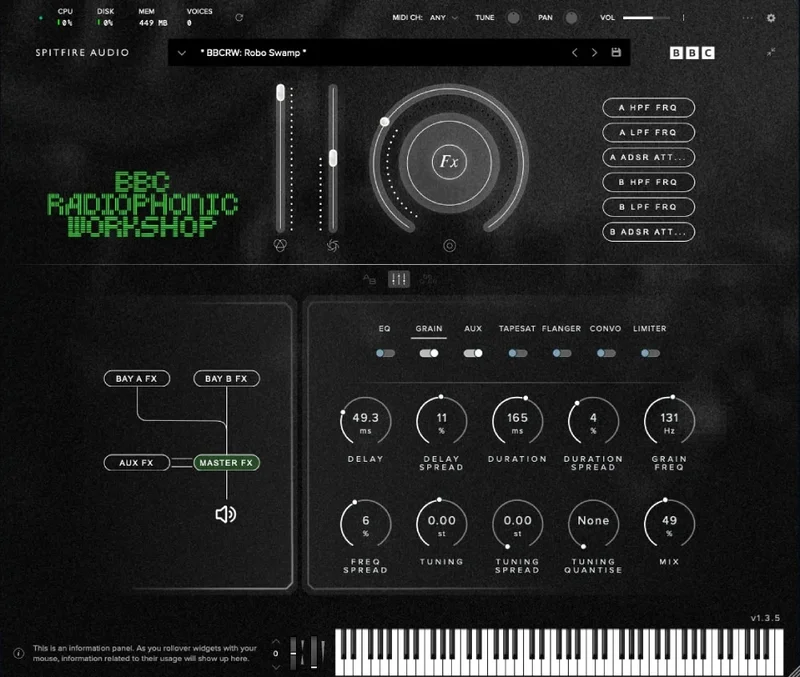
Task: Select the GRAIN tab
Action: 429,329
